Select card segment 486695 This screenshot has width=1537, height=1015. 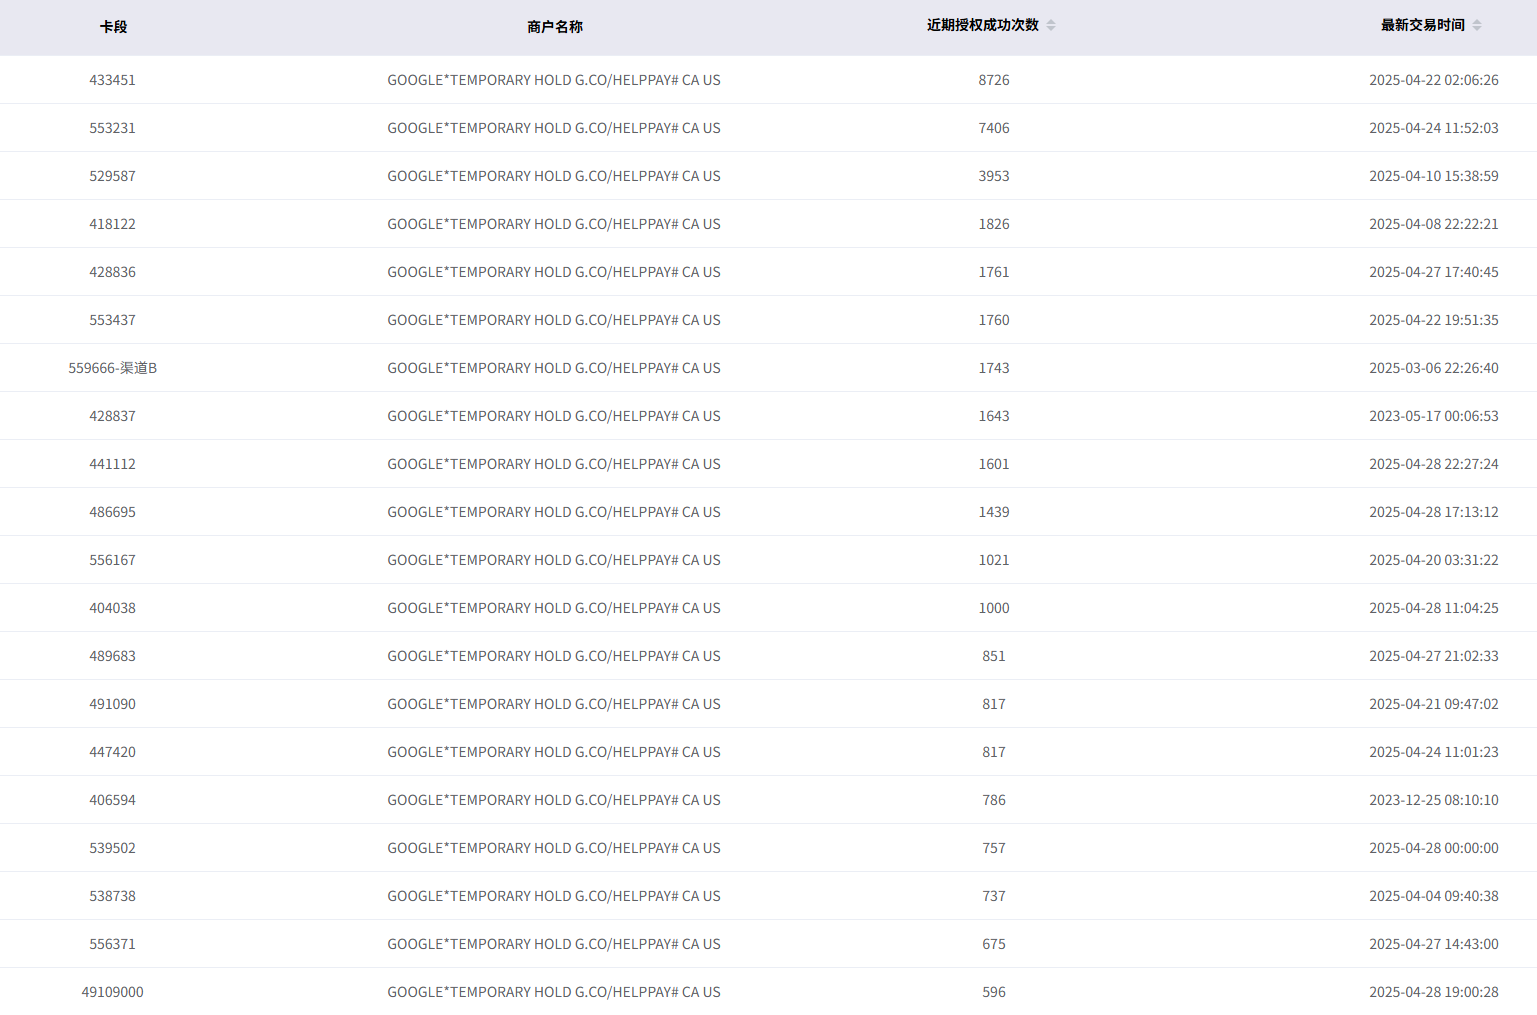[112, 512]
